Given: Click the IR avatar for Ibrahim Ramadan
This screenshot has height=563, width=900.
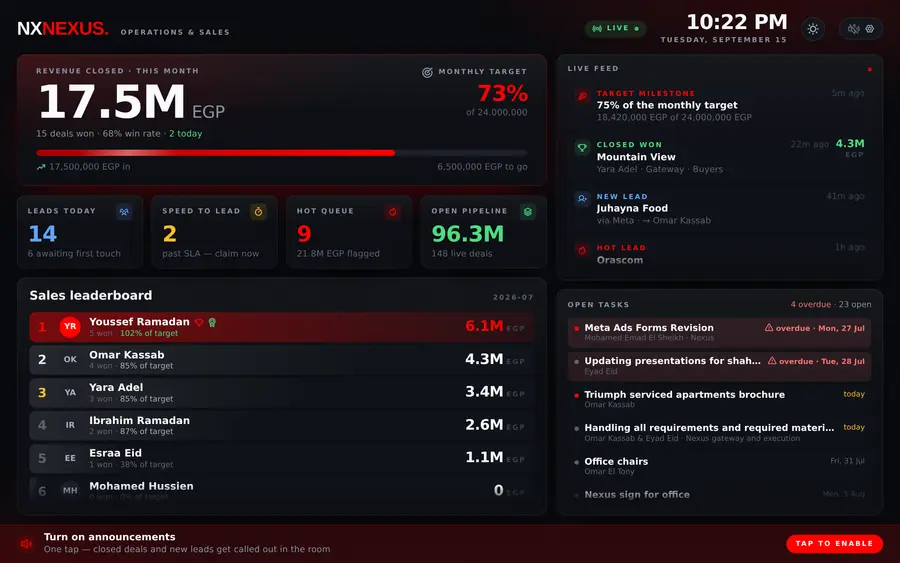Looking at the screenshot, I should pyautogui.click(x=70, y=425).
